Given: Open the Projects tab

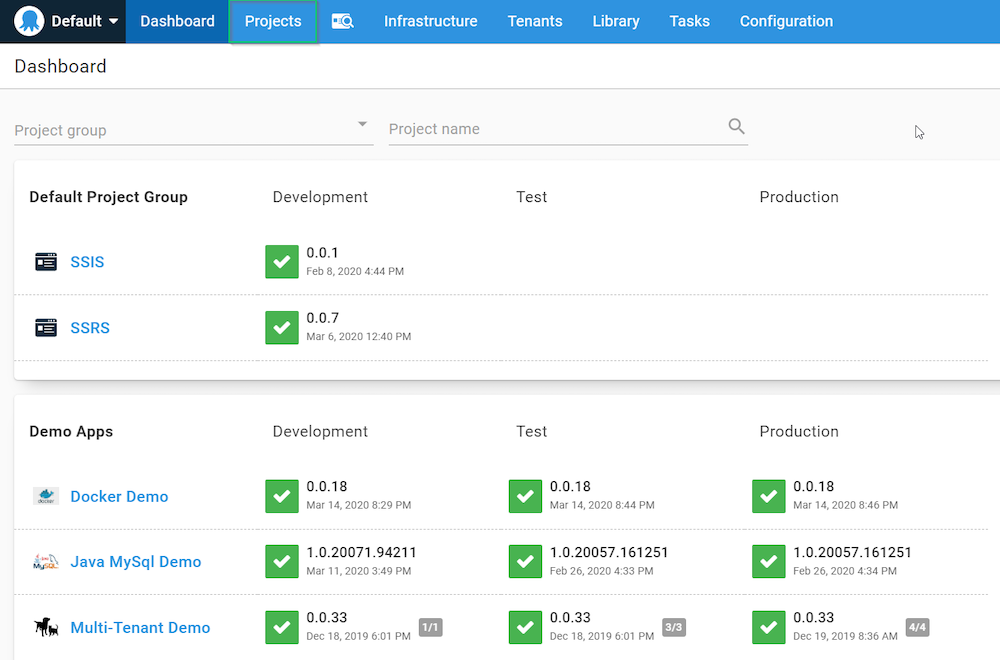Looking at the screenshot, I should [x=273, y=21].
